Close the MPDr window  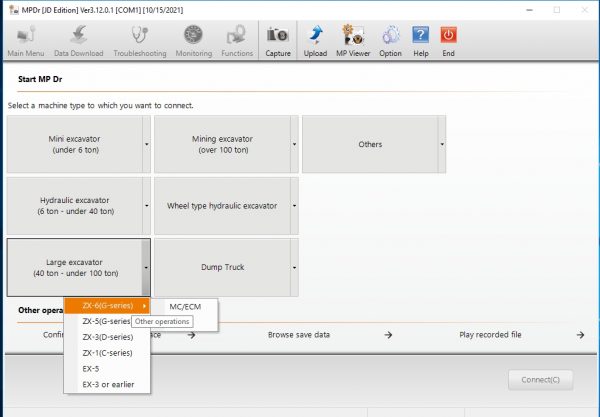585,10
